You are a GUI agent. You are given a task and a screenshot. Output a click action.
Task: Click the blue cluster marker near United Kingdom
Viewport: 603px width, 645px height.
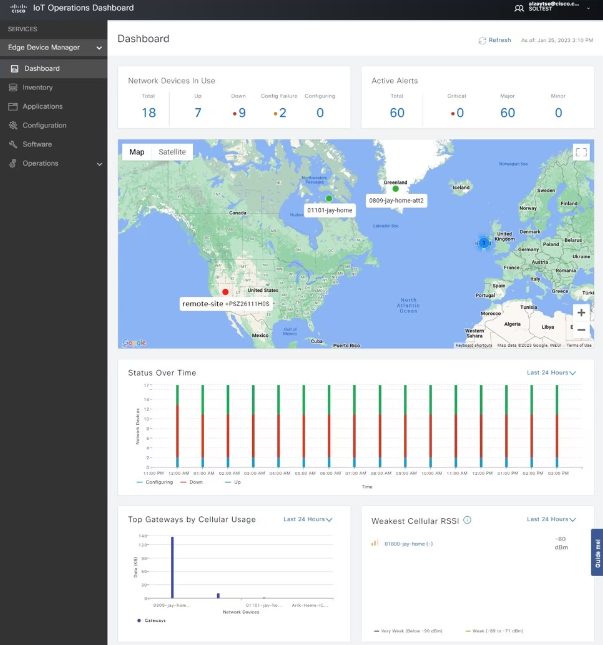(484, 243)
